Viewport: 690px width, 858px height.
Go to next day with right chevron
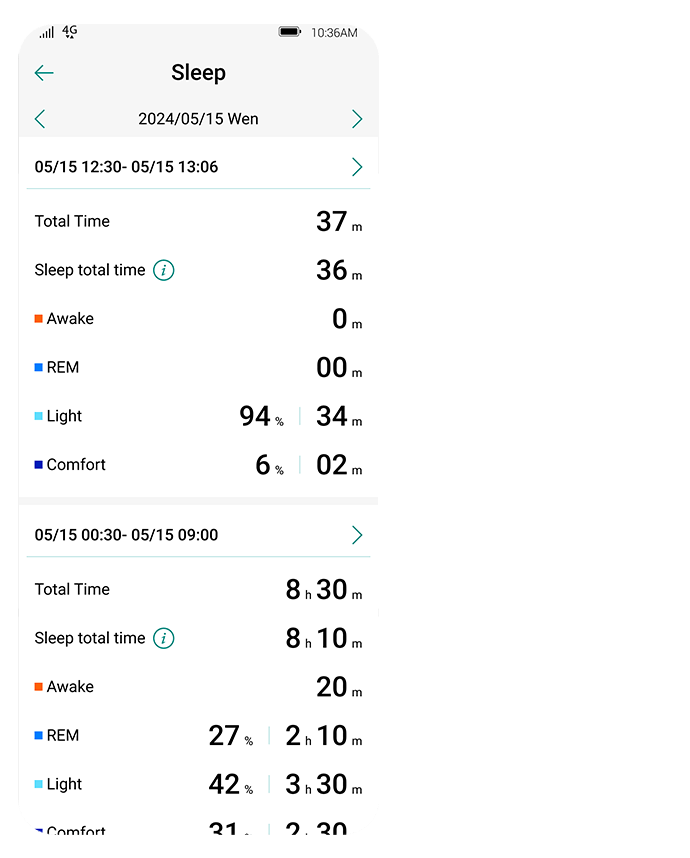click(x=357, y=119)
